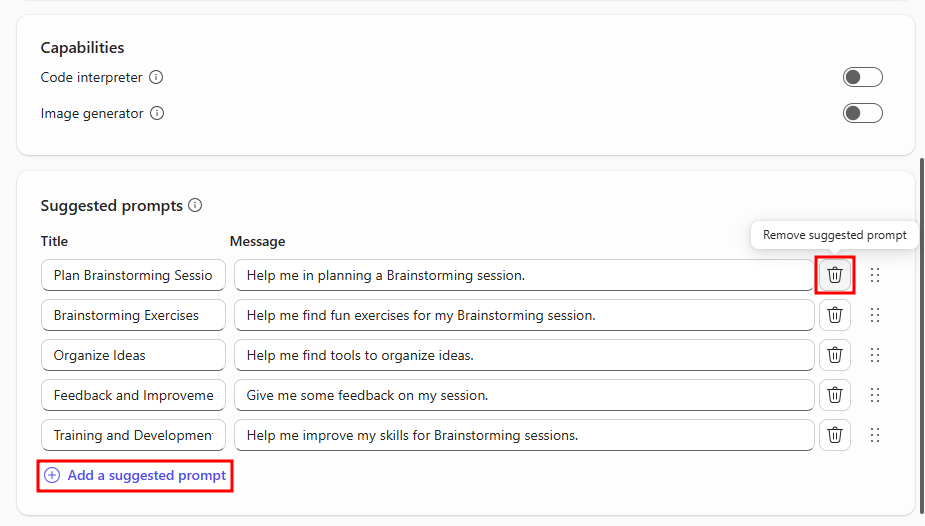Remove the Brainstorming Exercises prompt
The image size is (925, 526).
tap(835, 315)
